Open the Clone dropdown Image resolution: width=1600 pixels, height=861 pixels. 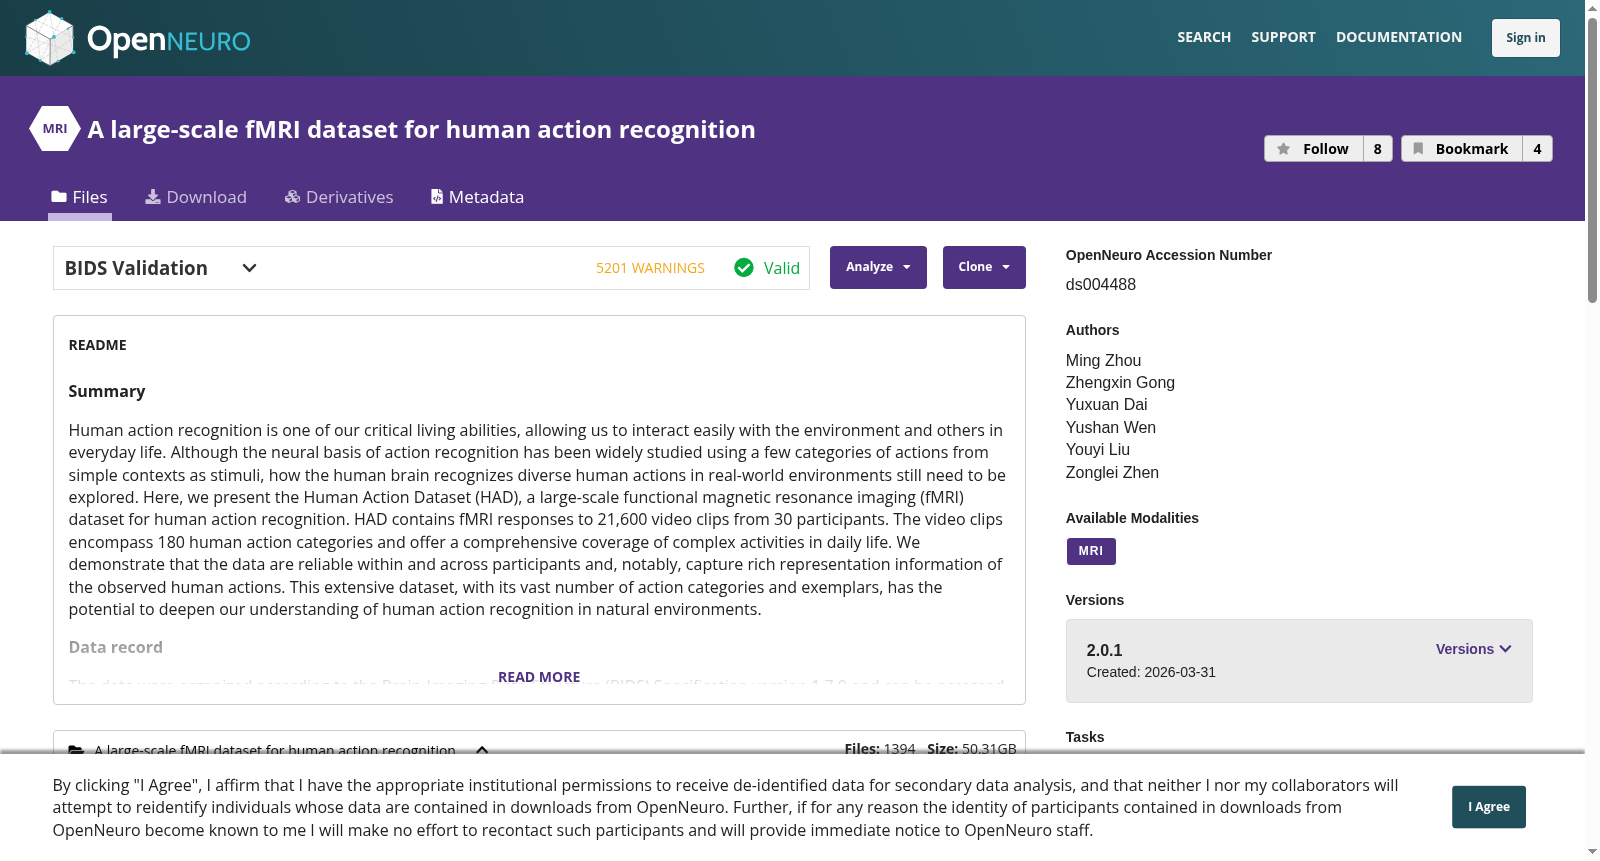(x=984, y=267)
